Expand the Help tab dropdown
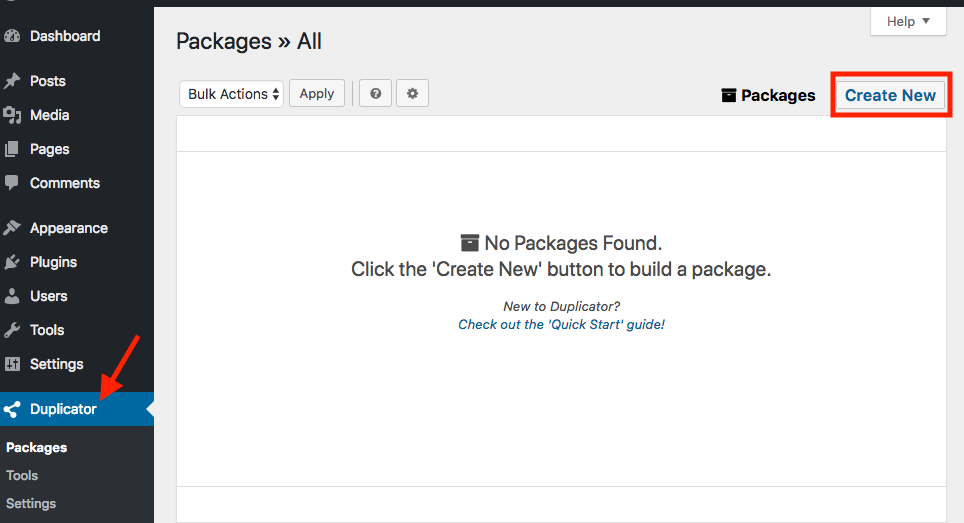 (908, 21)
